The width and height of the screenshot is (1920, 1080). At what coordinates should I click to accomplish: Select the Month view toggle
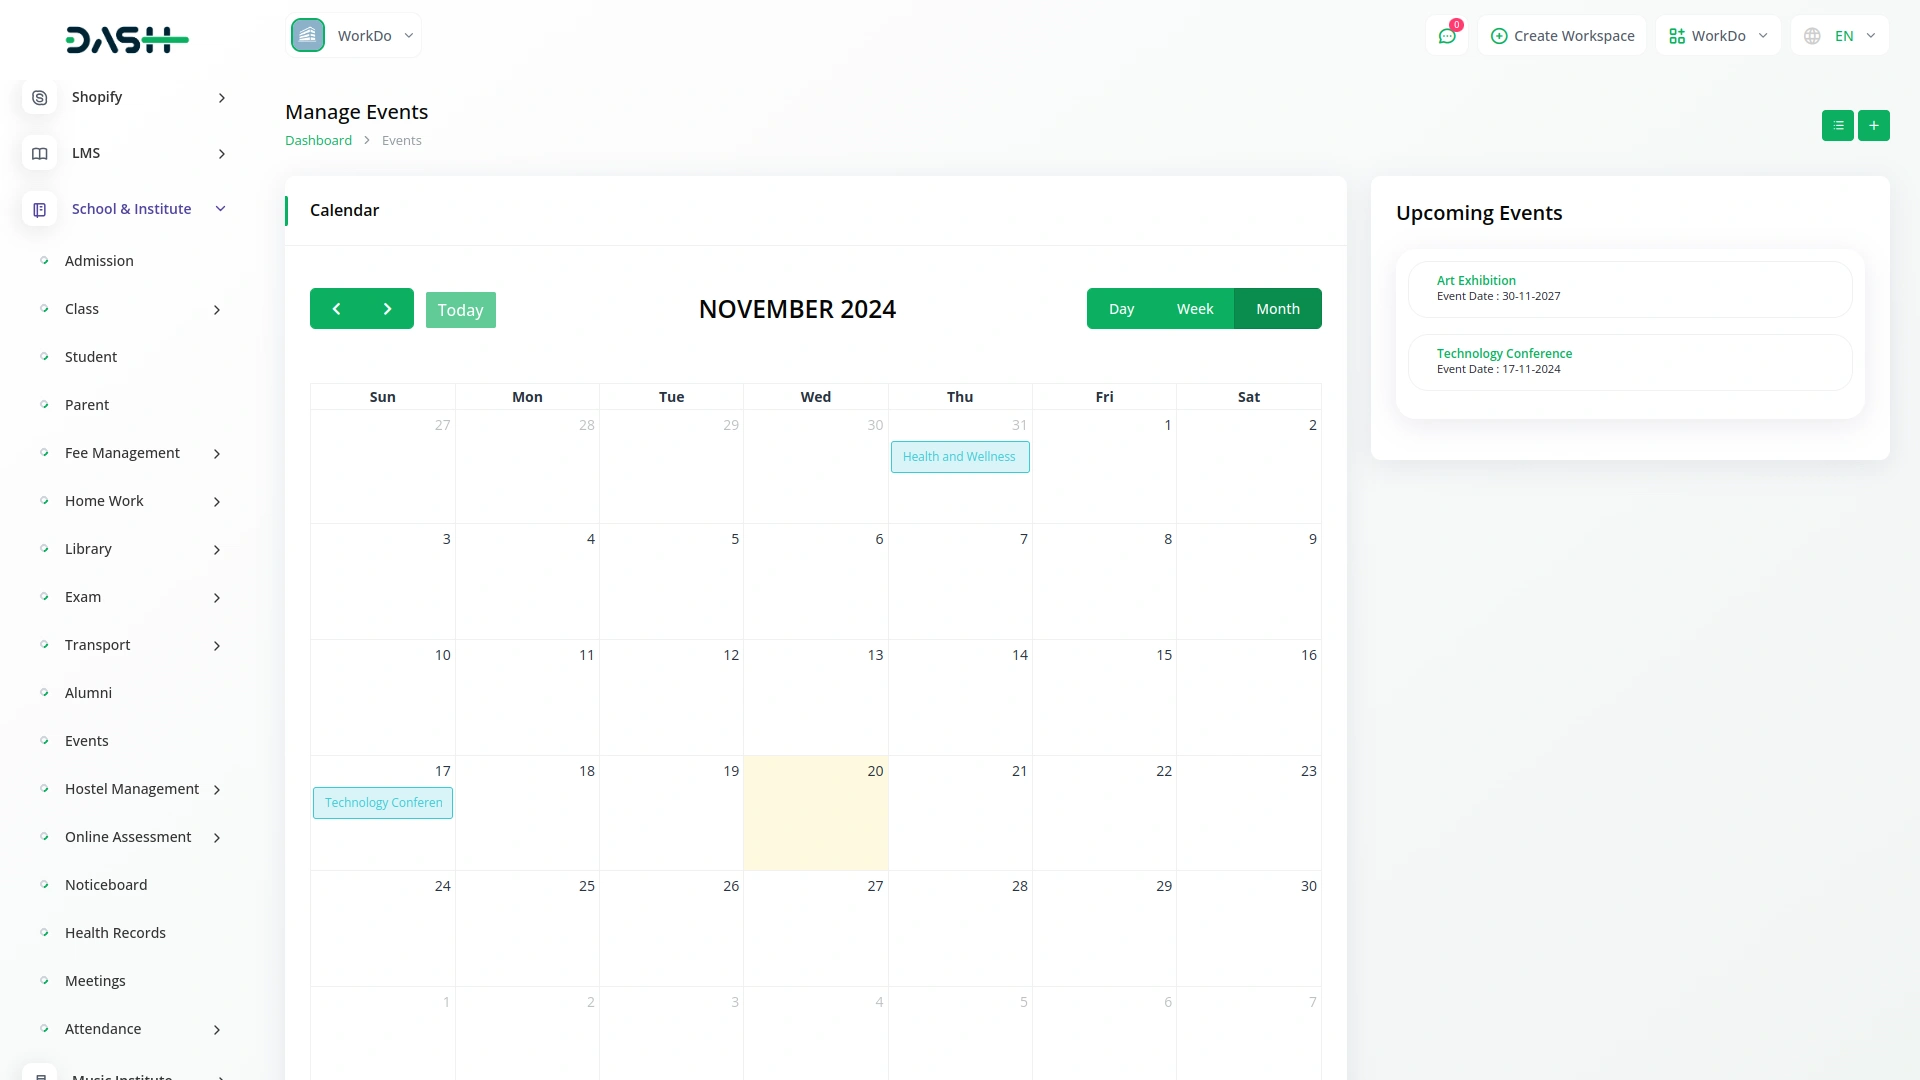point(1277,309)
